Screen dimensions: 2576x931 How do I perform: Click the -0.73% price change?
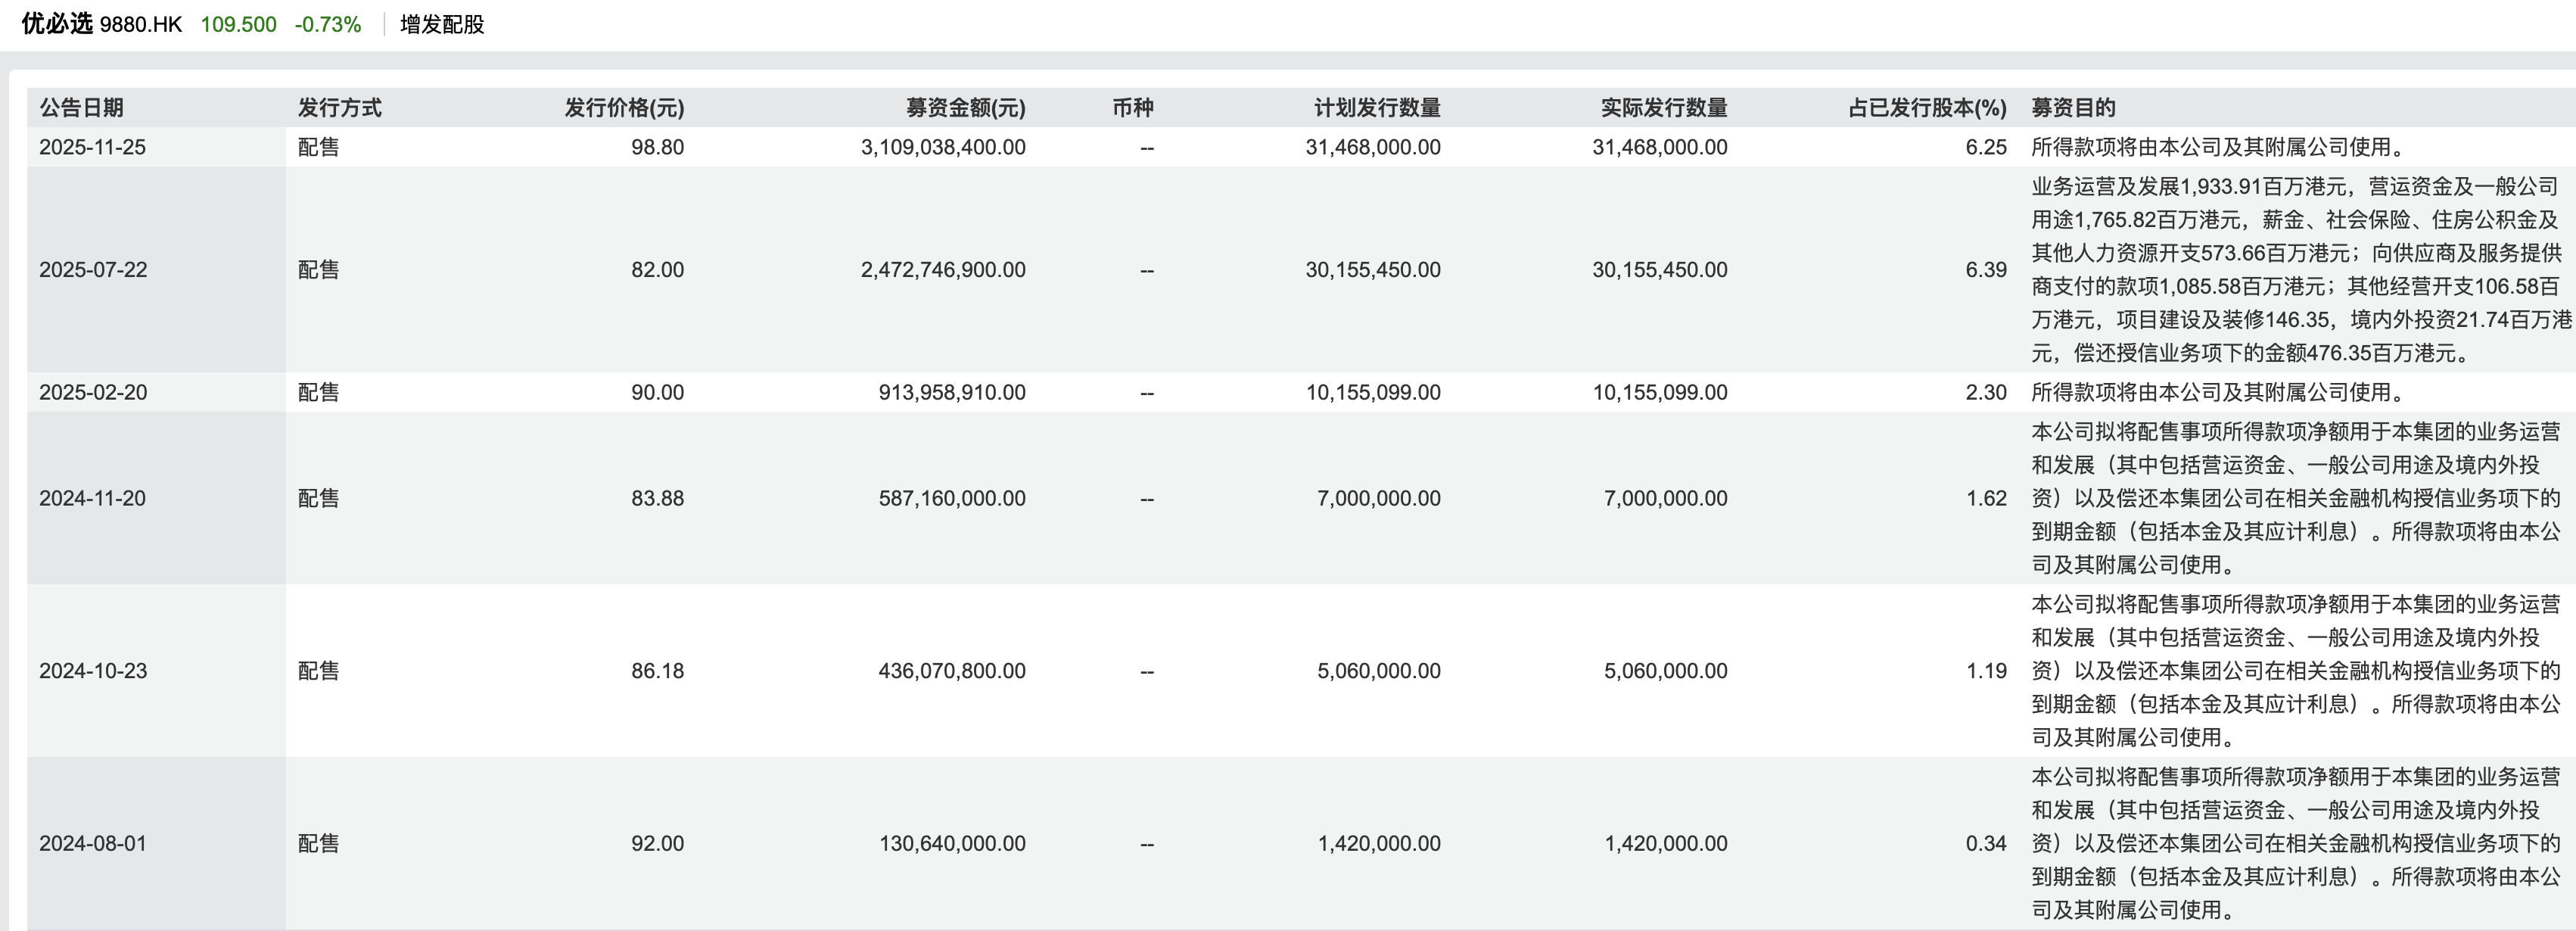pos(328,25)
